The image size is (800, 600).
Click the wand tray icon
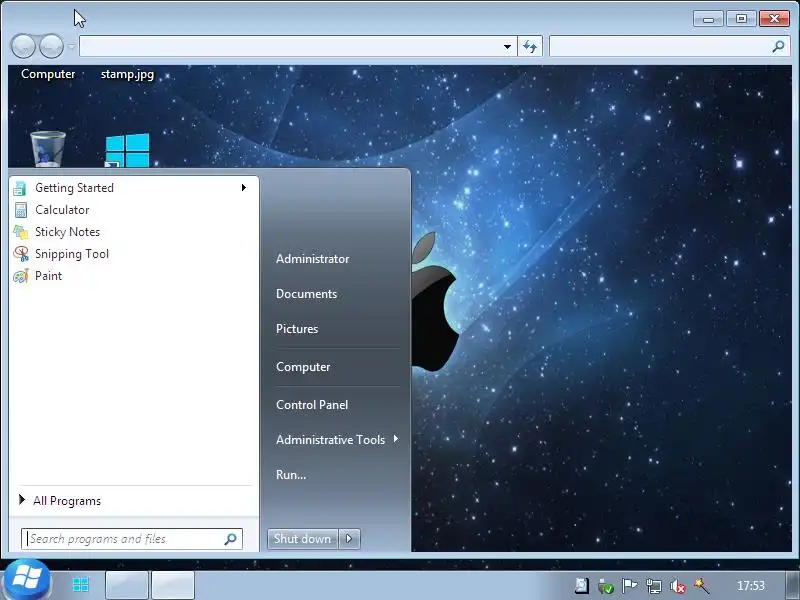tap(702, 586)
